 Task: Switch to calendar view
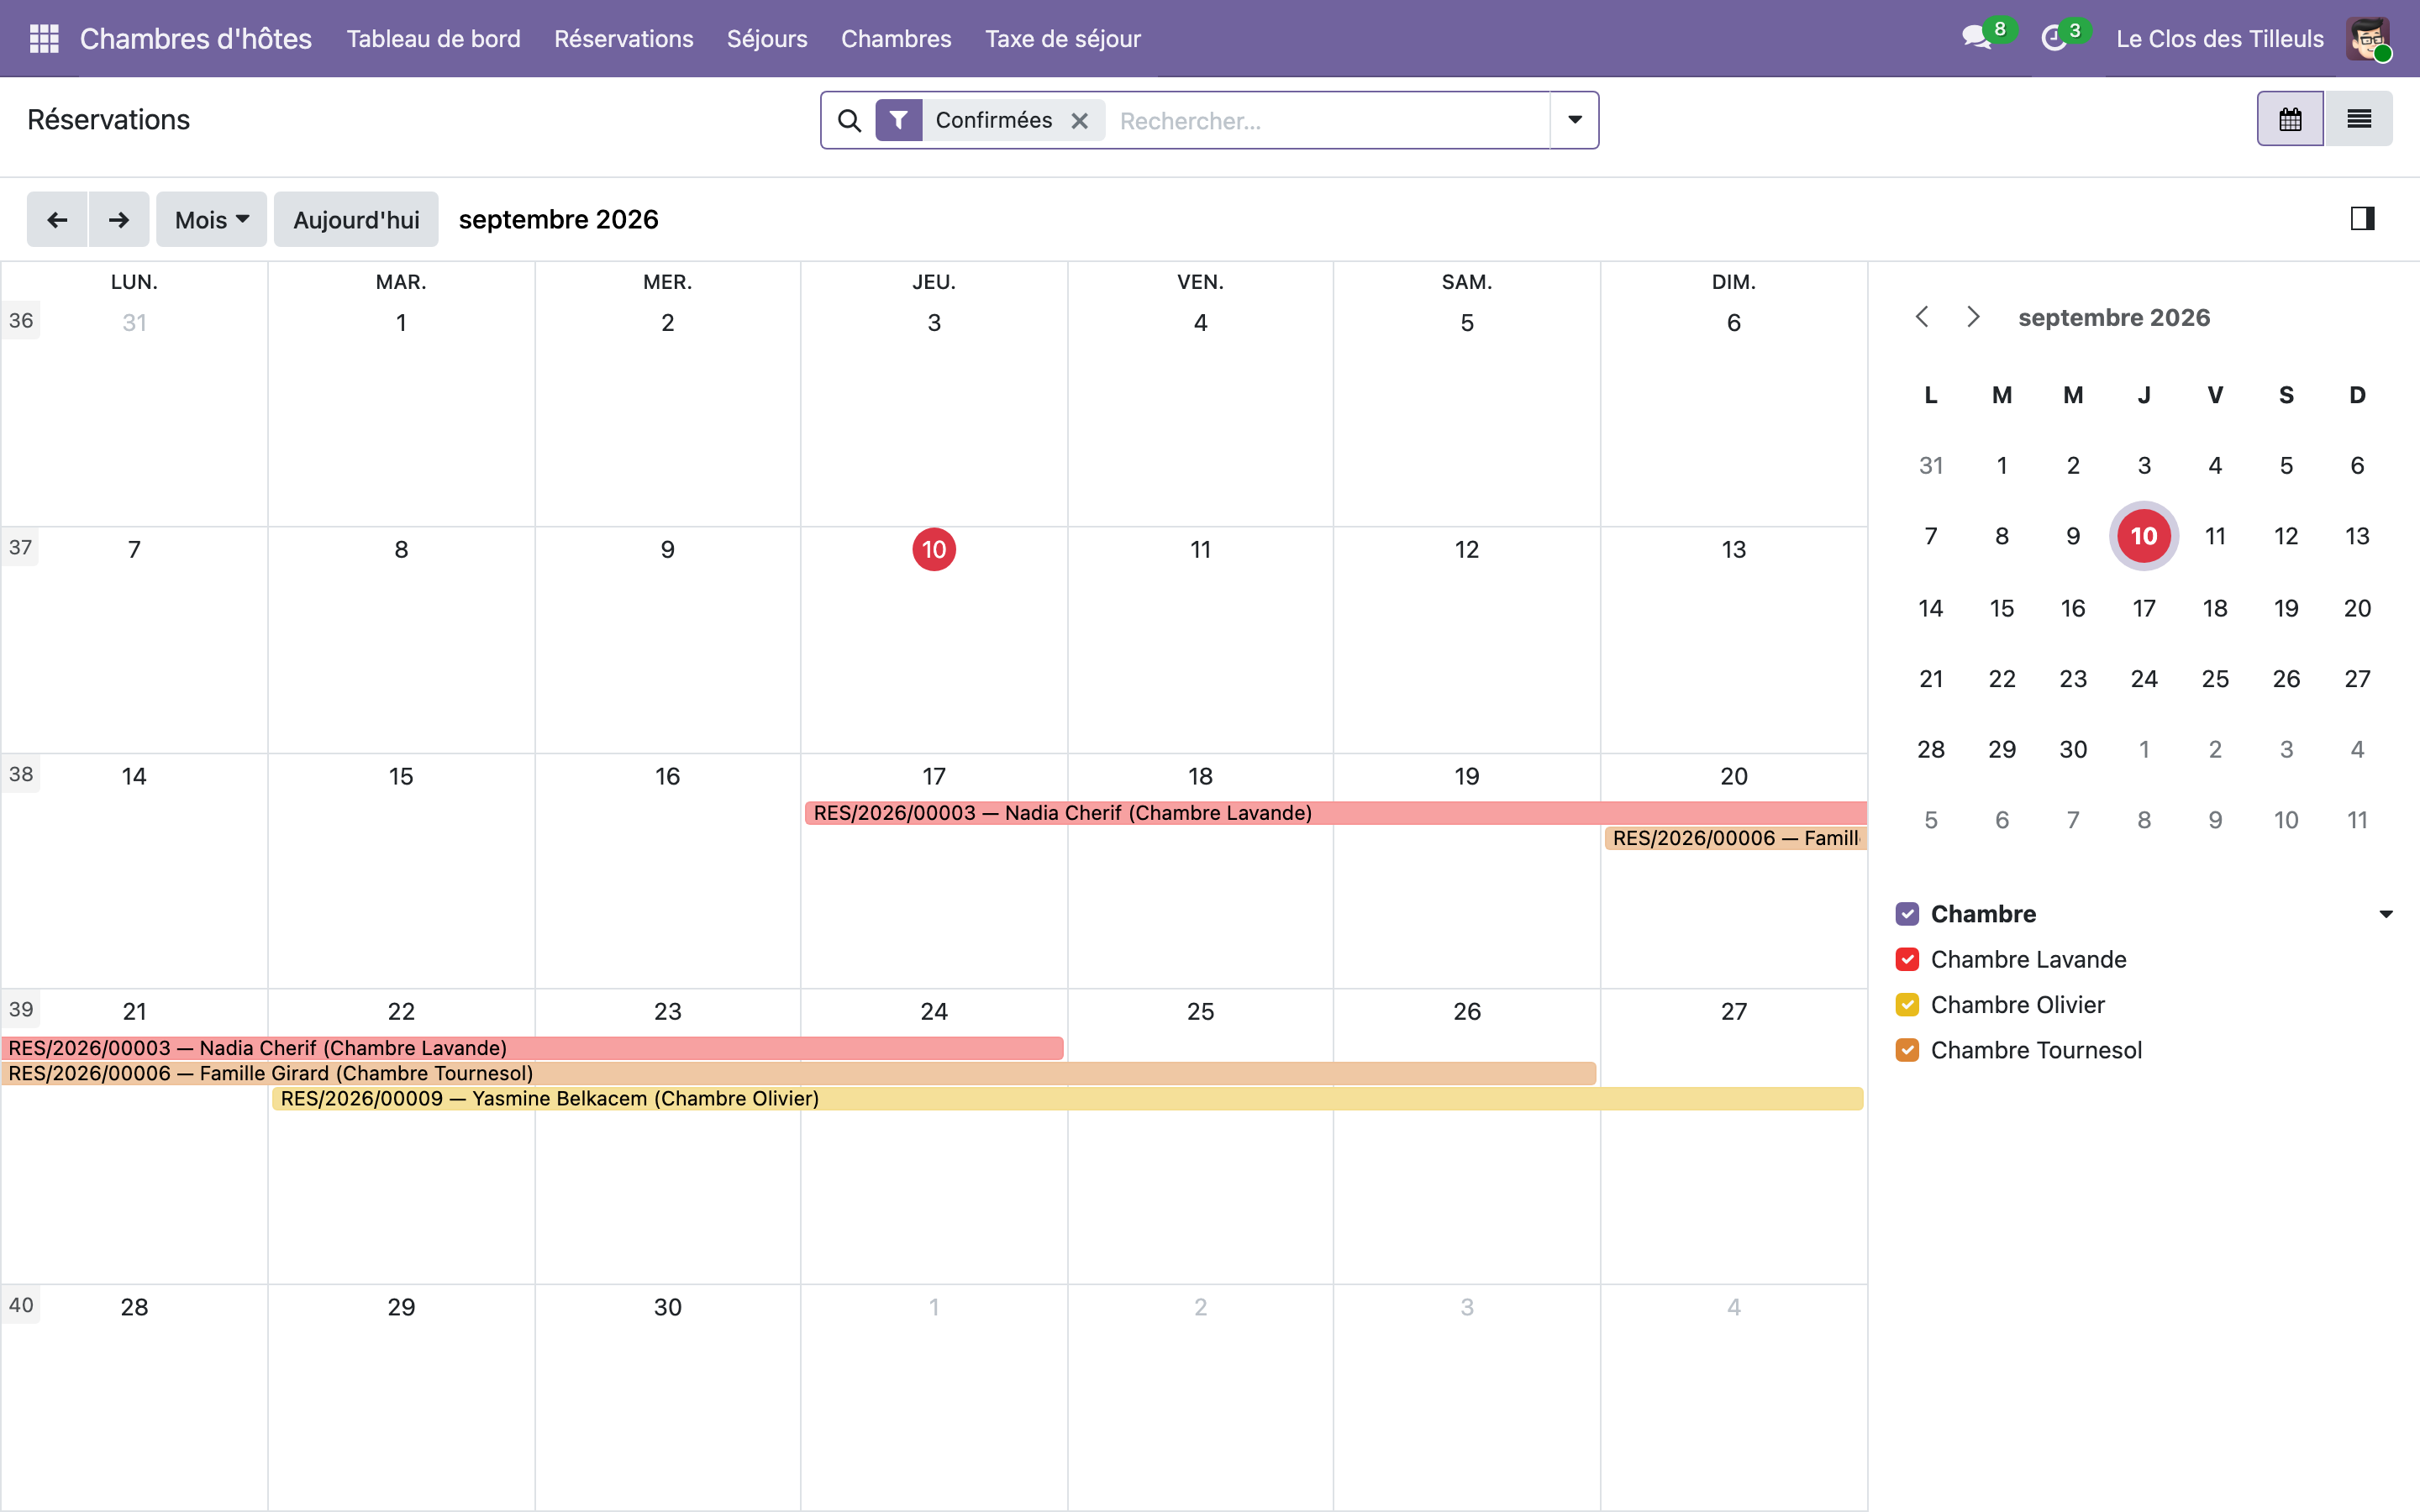[x=2290, y=119]
